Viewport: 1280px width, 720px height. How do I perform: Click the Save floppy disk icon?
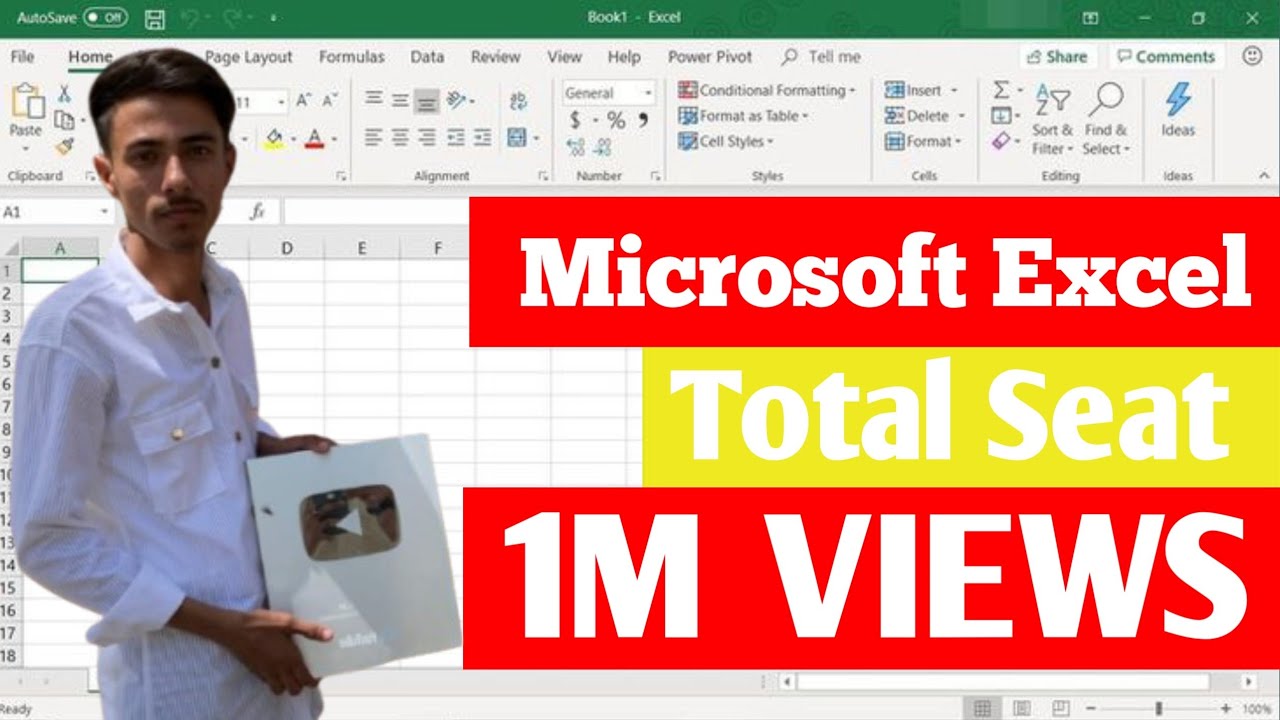(155, 18)
